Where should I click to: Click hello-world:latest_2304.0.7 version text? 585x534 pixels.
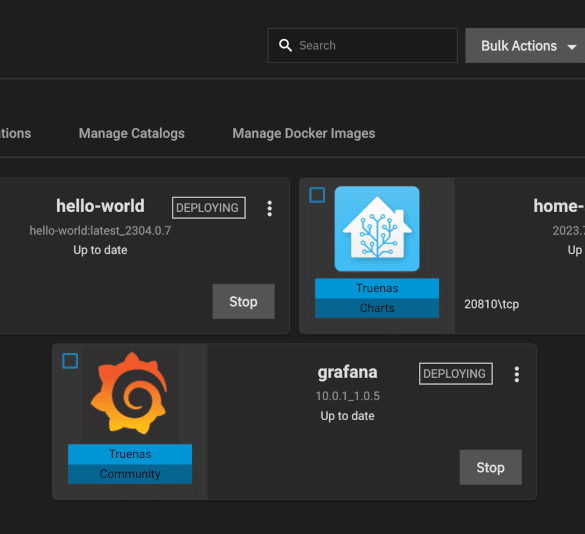click(100, 231)
